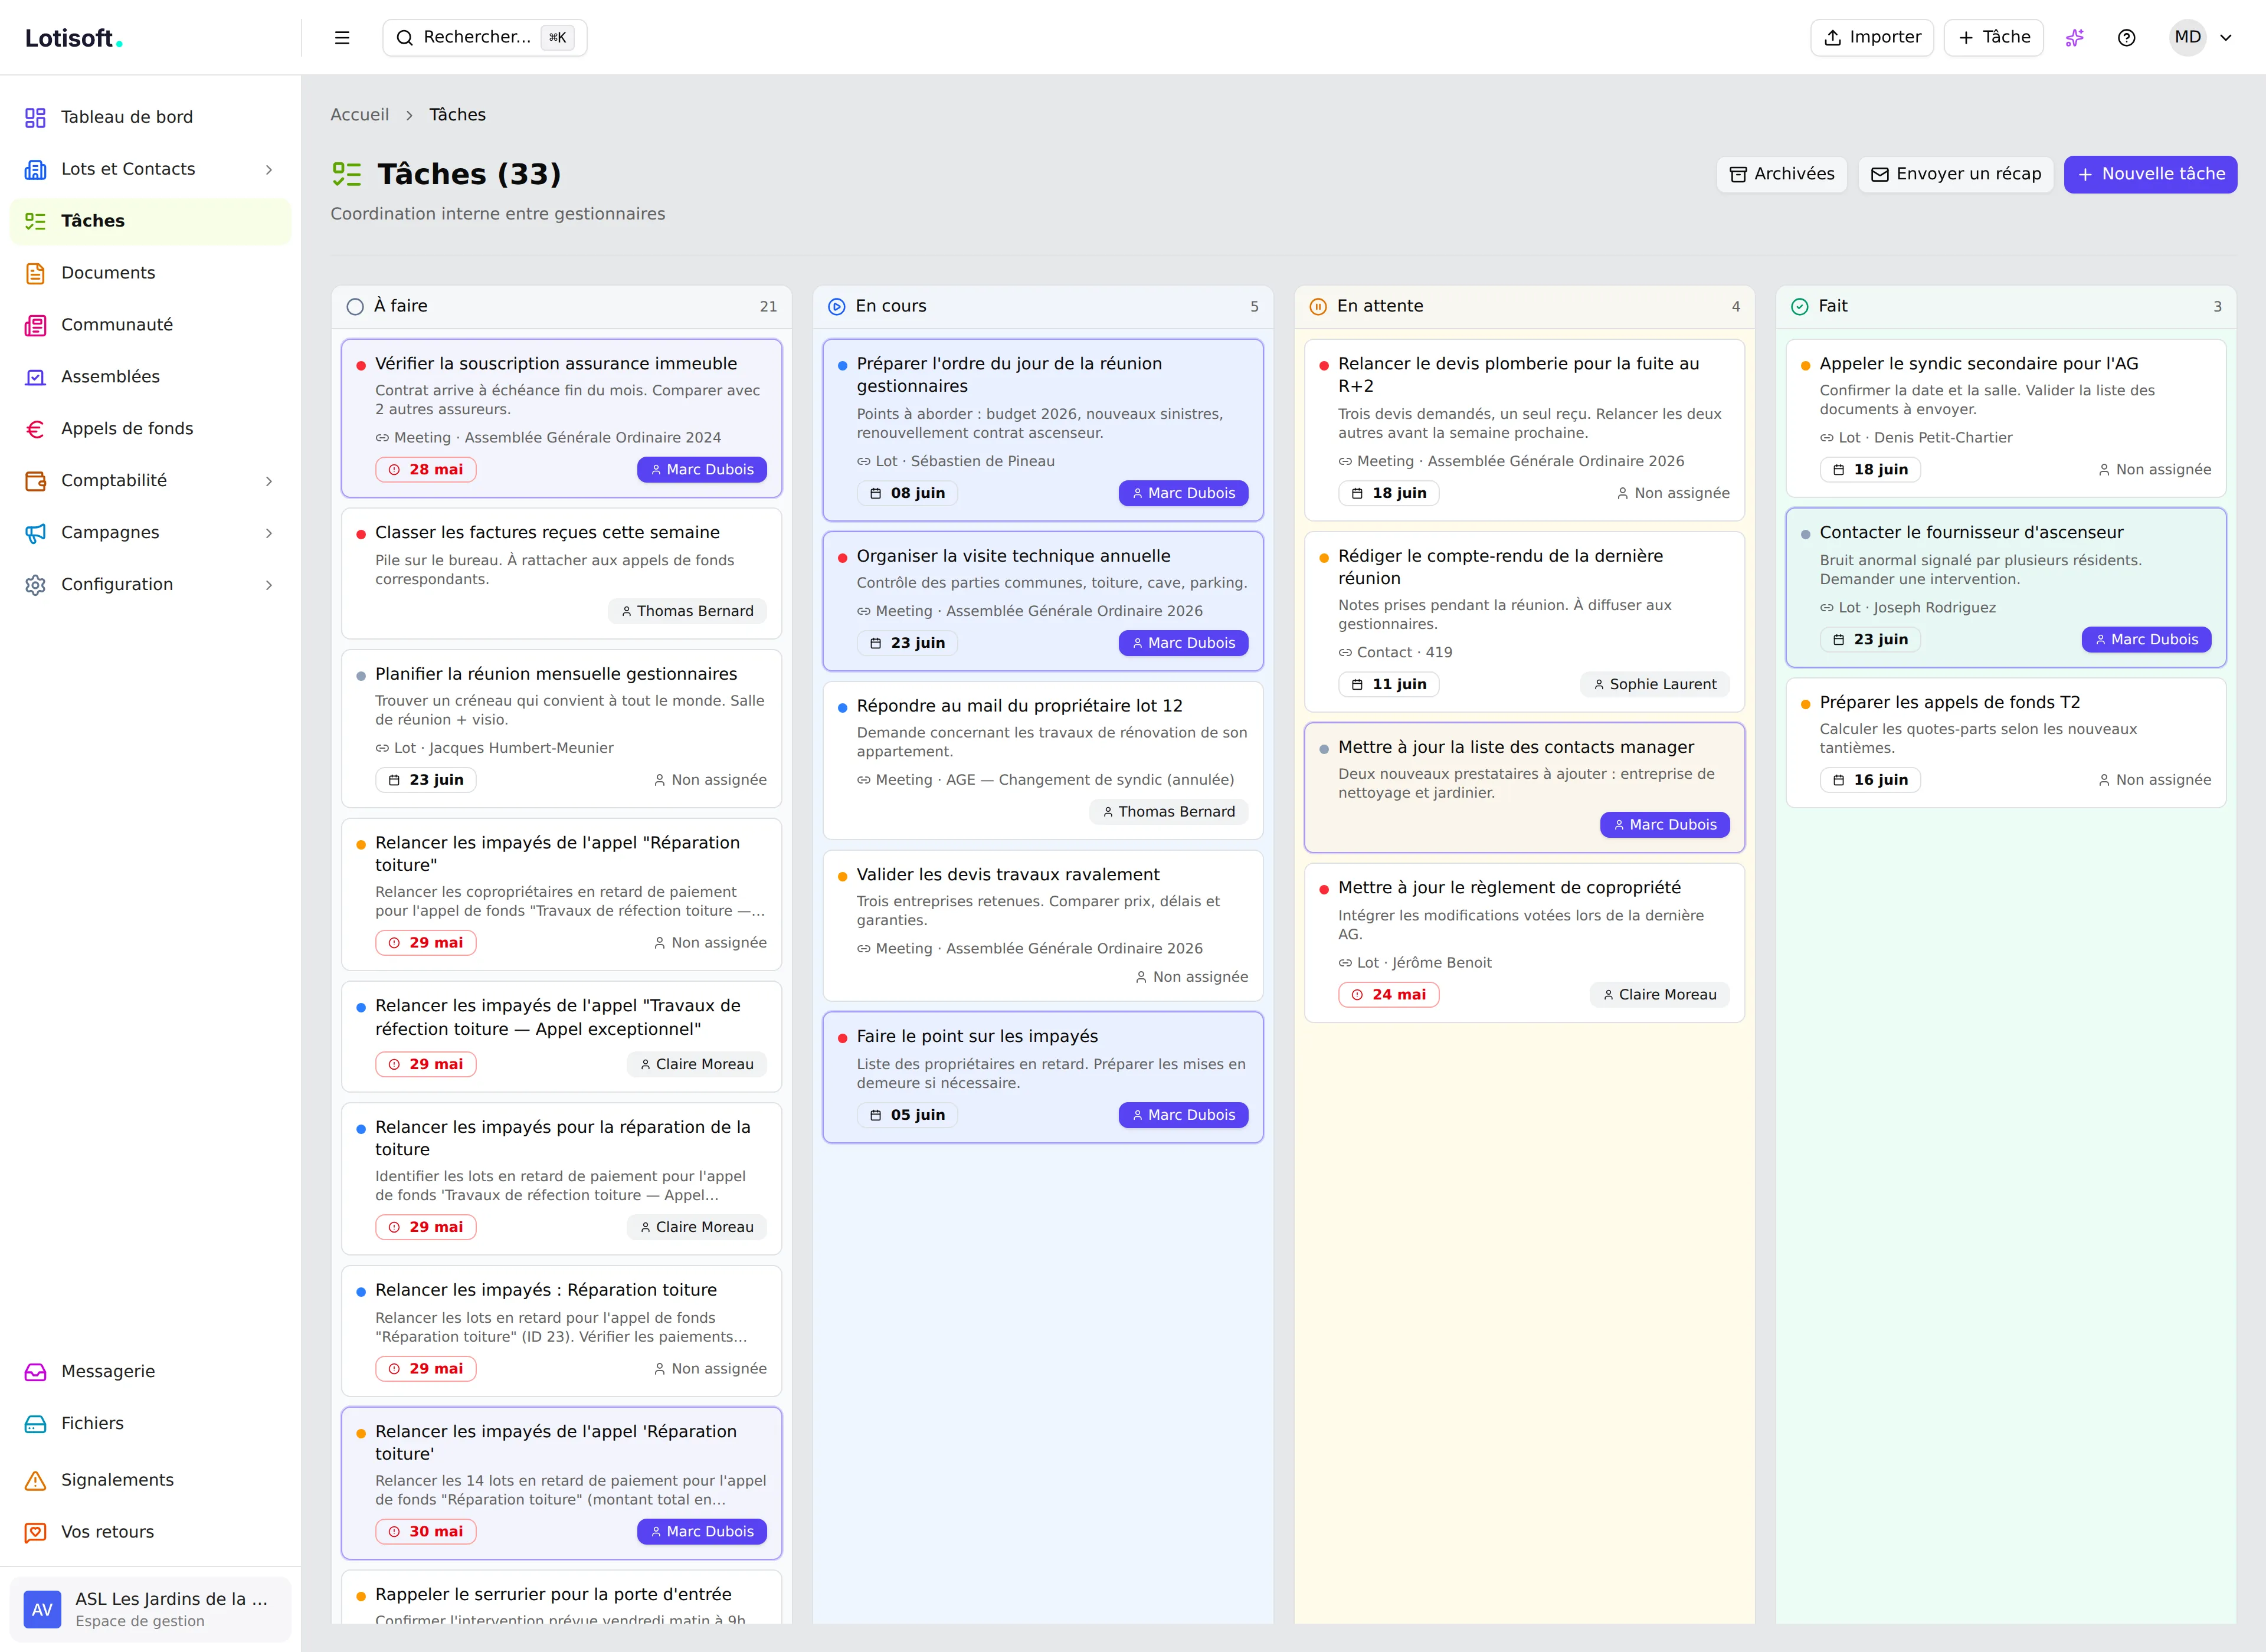Click the Fait checkmark status icon

click(x=1800, y=307)
